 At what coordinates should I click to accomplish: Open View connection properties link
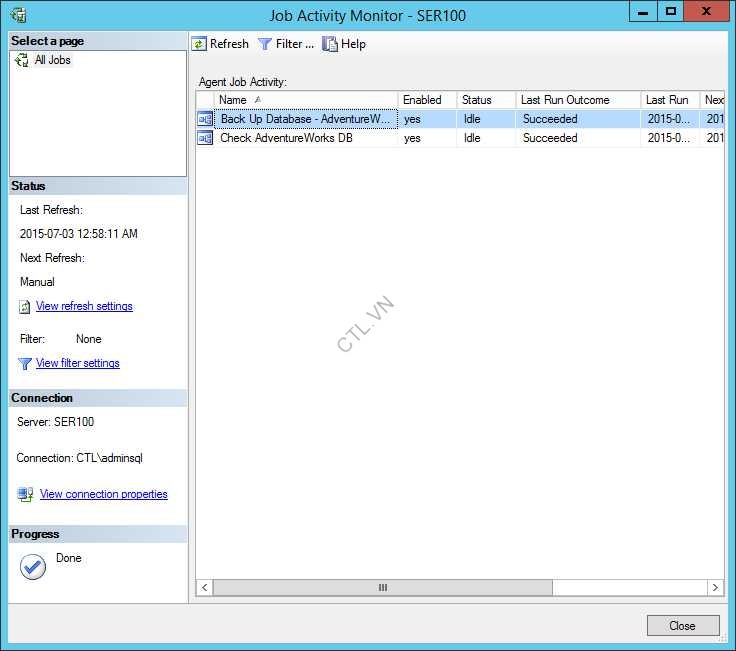[104, 494]
